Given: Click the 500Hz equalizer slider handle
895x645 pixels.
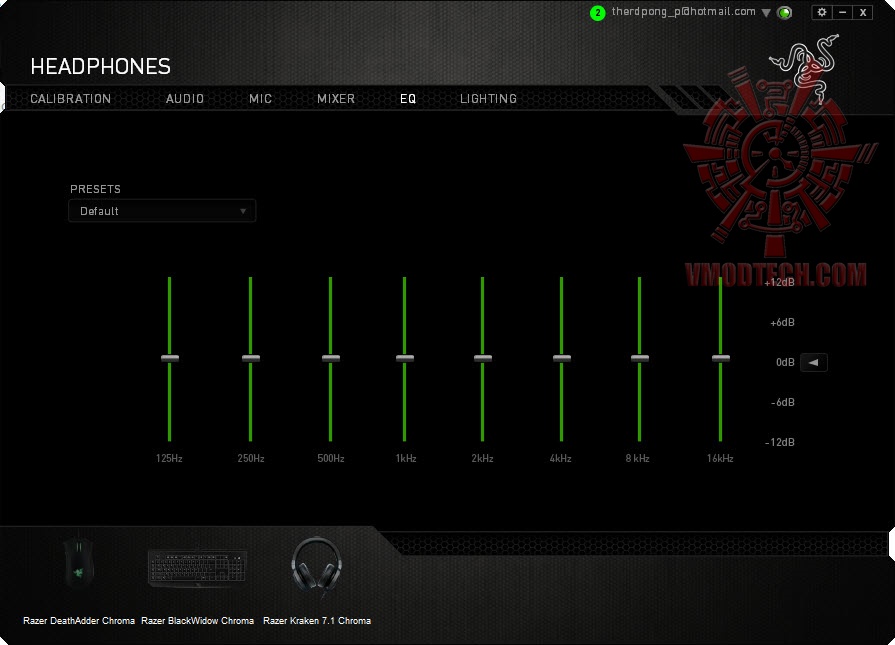Looking at the screenshot, I should 330,358.
